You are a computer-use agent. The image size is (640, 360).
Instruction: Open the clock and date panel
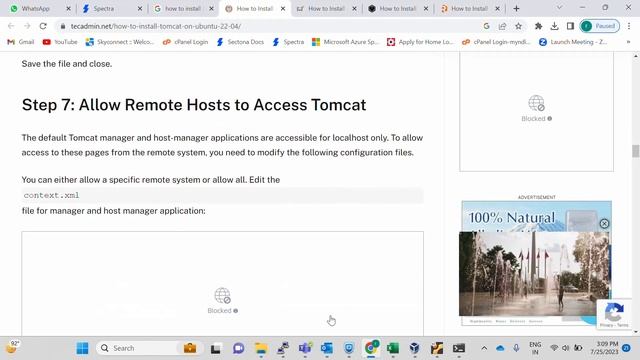click(x=604, y=348)
